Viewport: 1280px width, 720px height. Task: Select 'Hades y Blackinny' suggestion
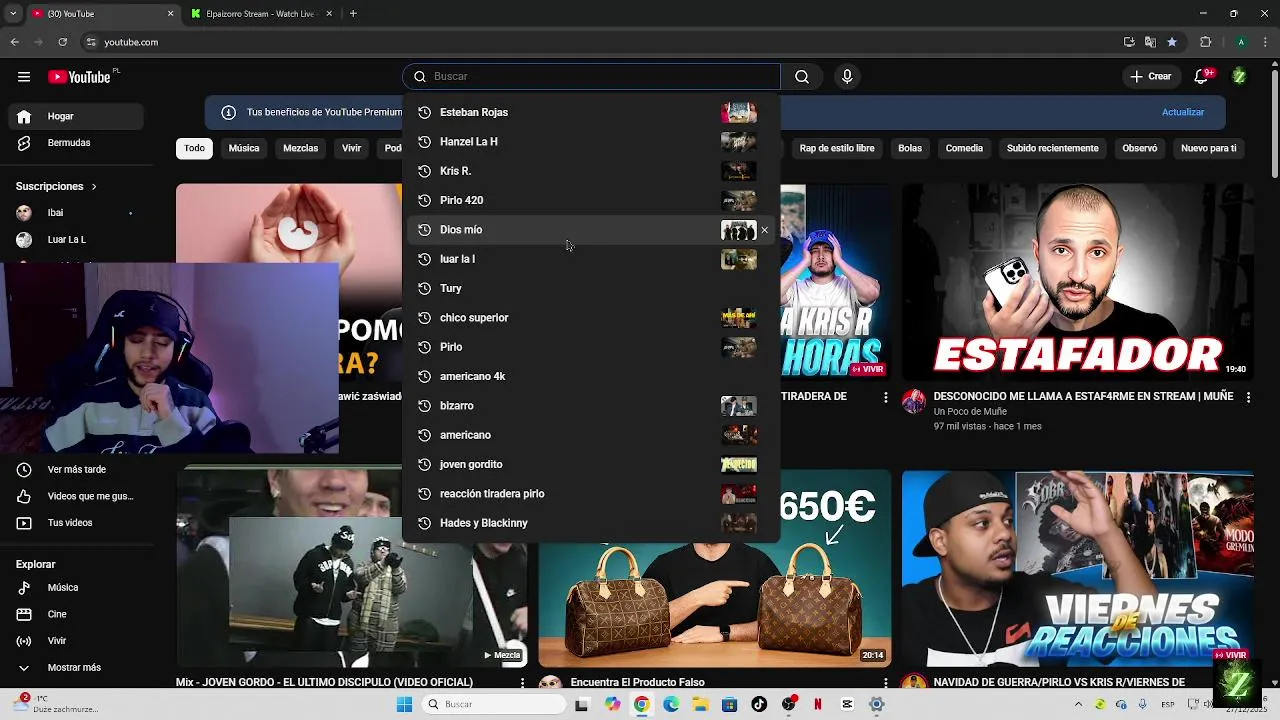[590, 523]
